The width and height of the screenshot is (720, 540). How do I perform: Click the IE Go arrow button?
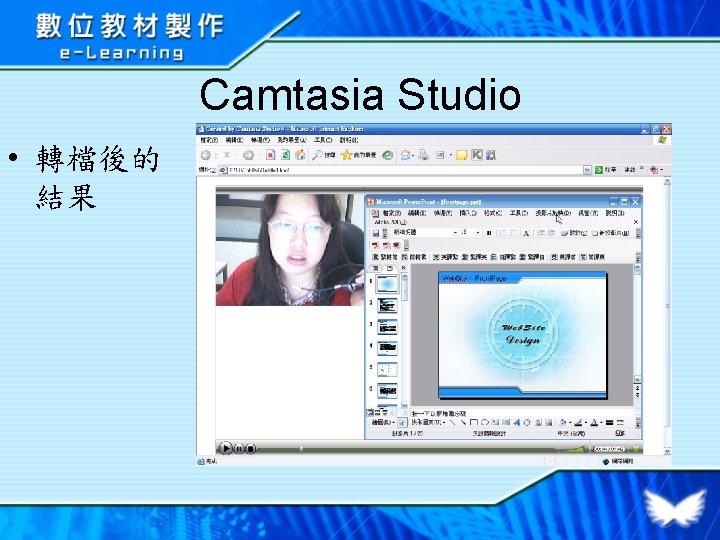pyautogui.click(x=599, y=170)
